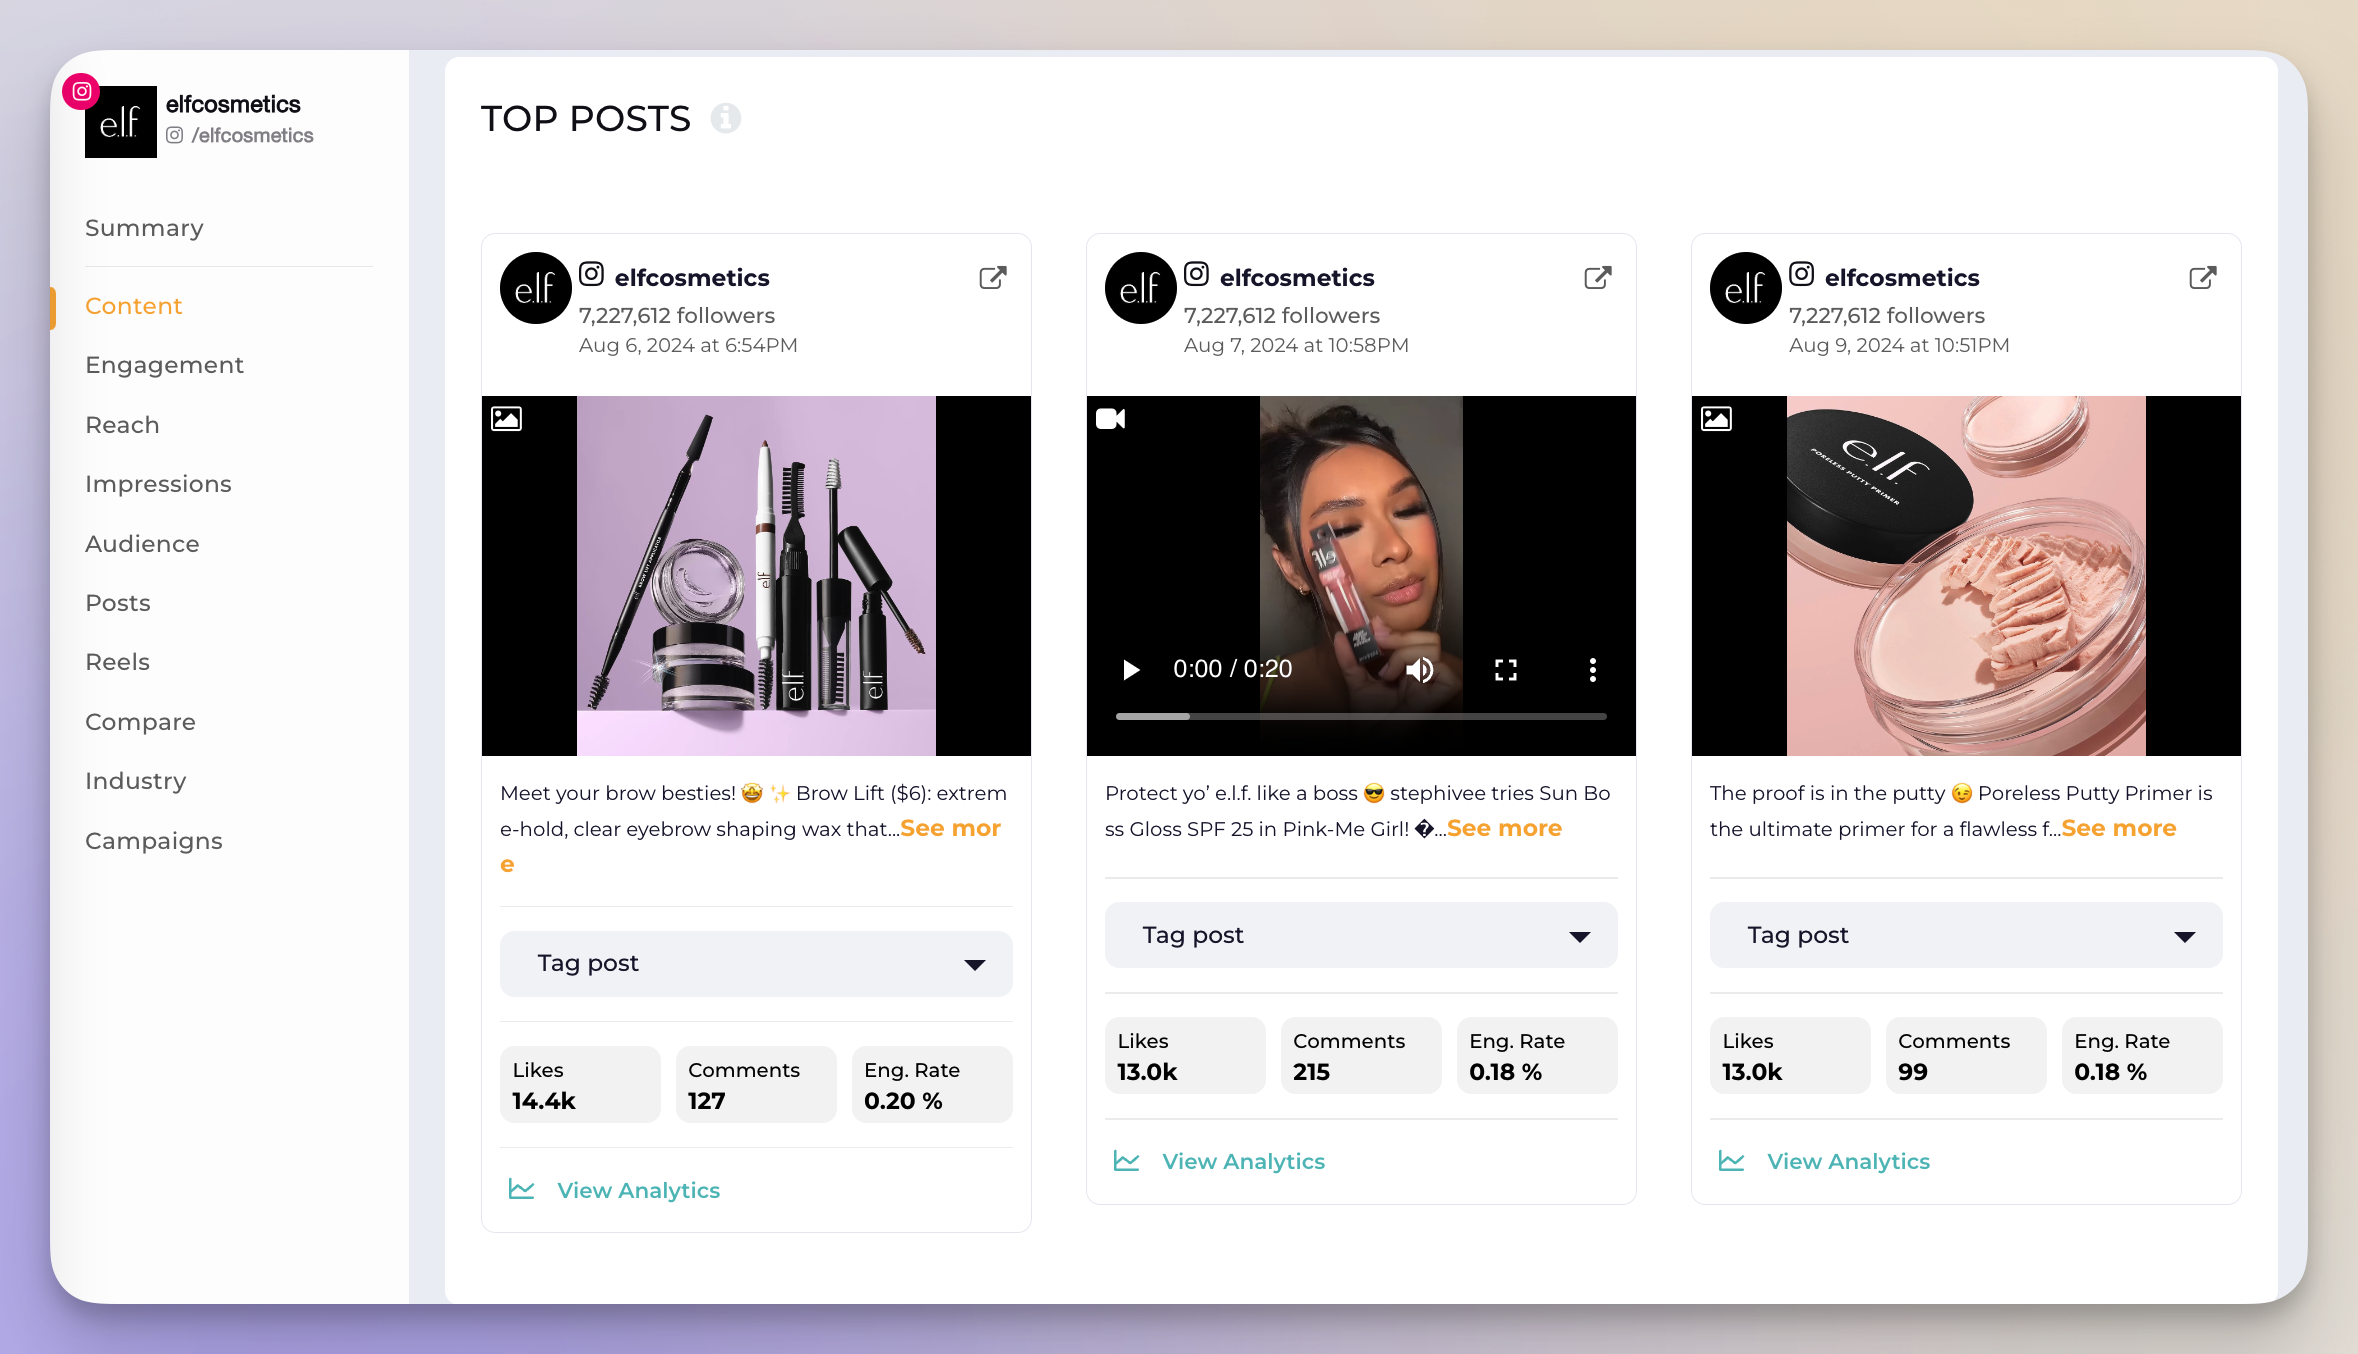Open Posts in sidebar

coord(118,603)
